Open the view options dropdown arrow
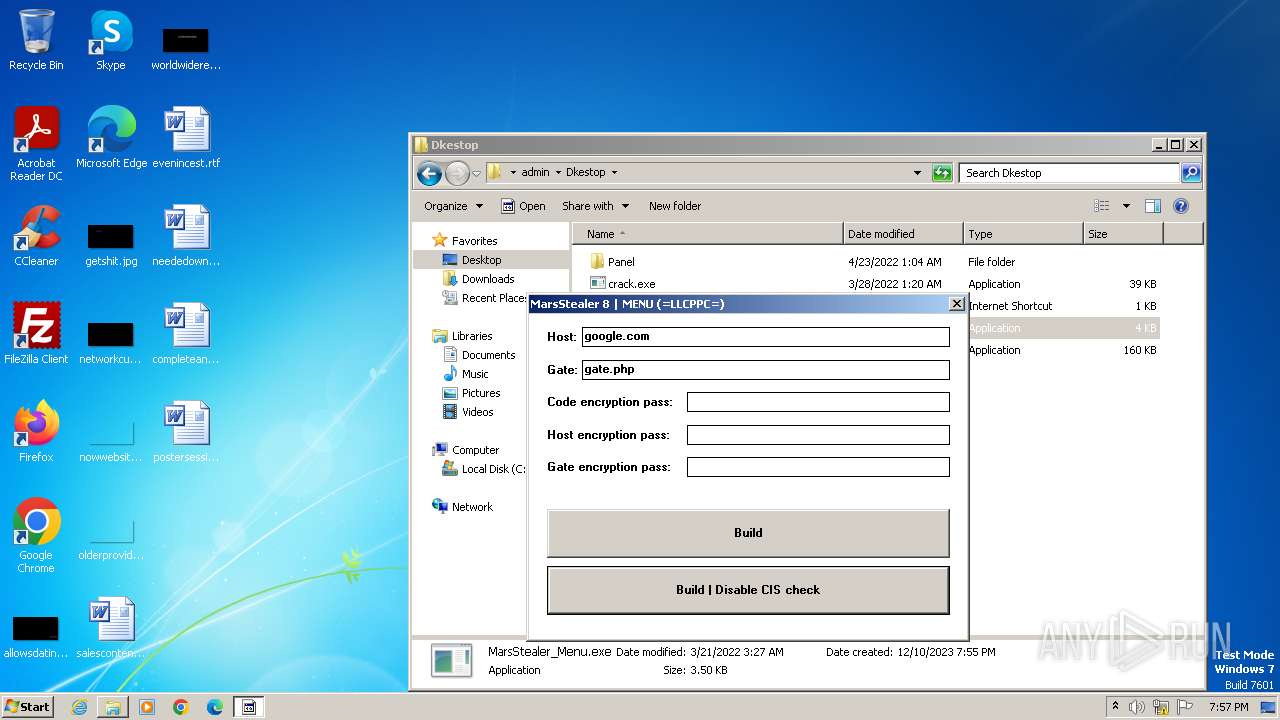This screenshot has width=1280, height=720. (1126, 206)
